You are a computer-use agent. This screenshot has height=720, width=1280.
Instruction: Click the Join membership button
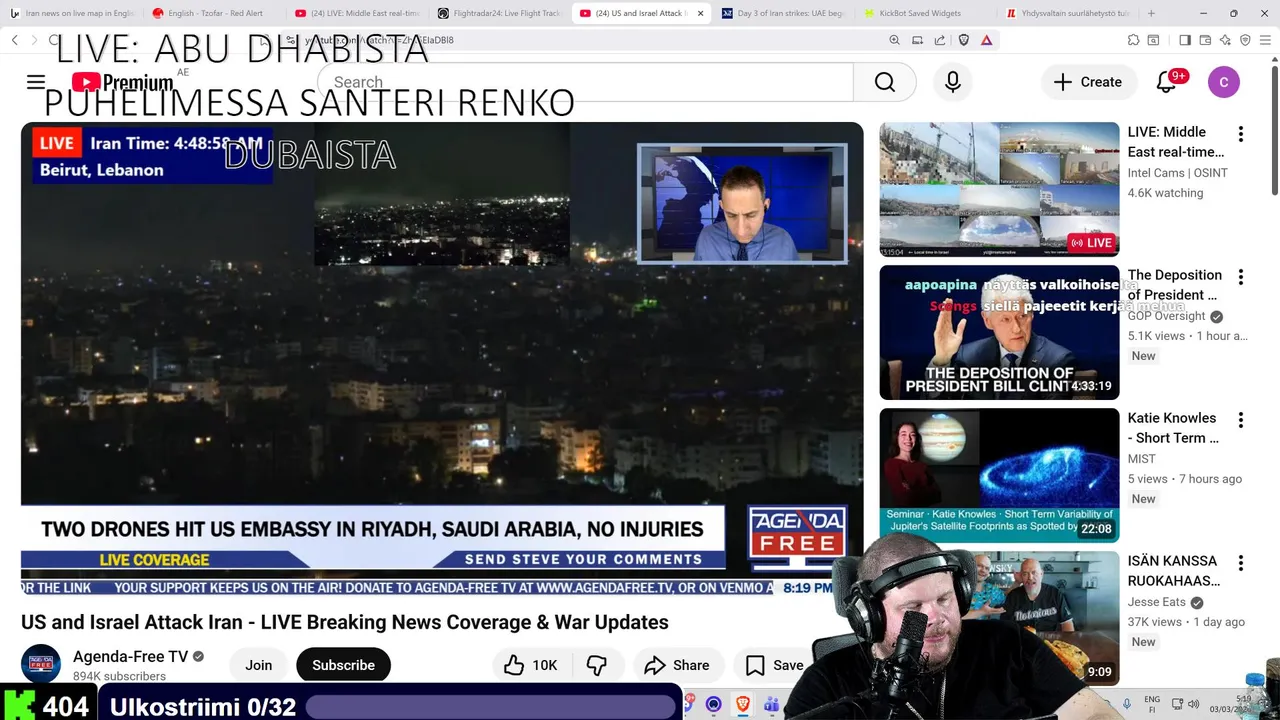[x=259, y=665]
